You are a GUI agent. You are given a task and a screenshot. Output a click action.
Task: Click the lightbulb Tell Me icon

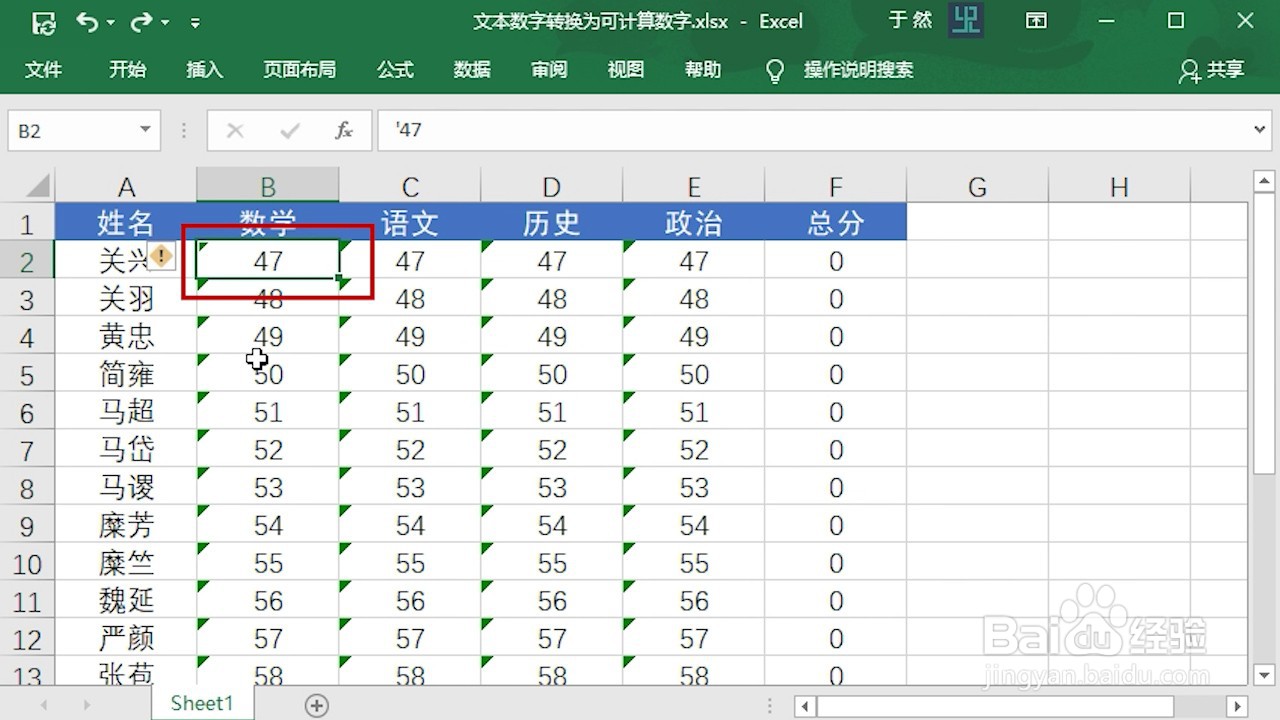(x=775, y=71)
